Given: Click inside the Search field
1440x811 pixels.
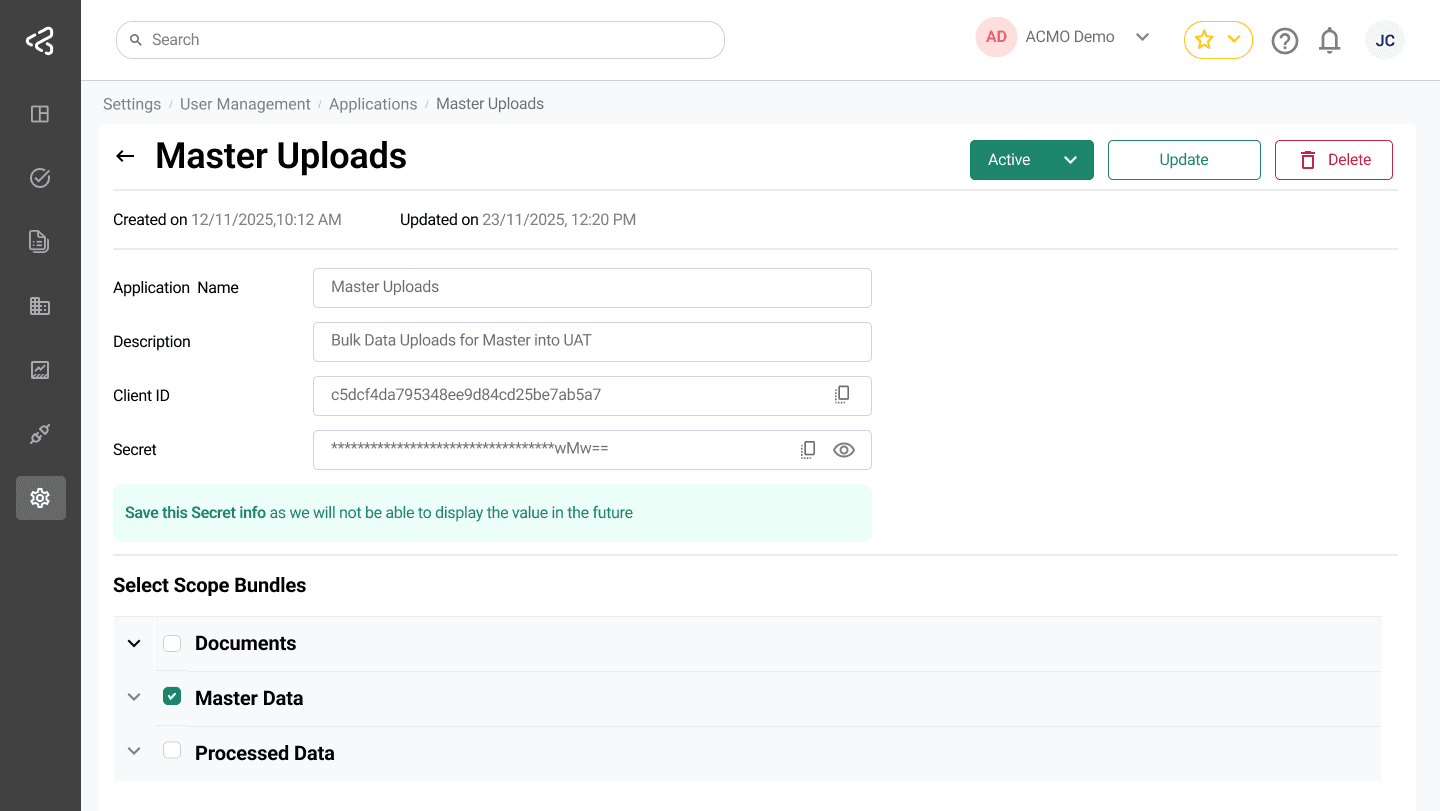Looking at the screenshot, I should click(420, 39).
